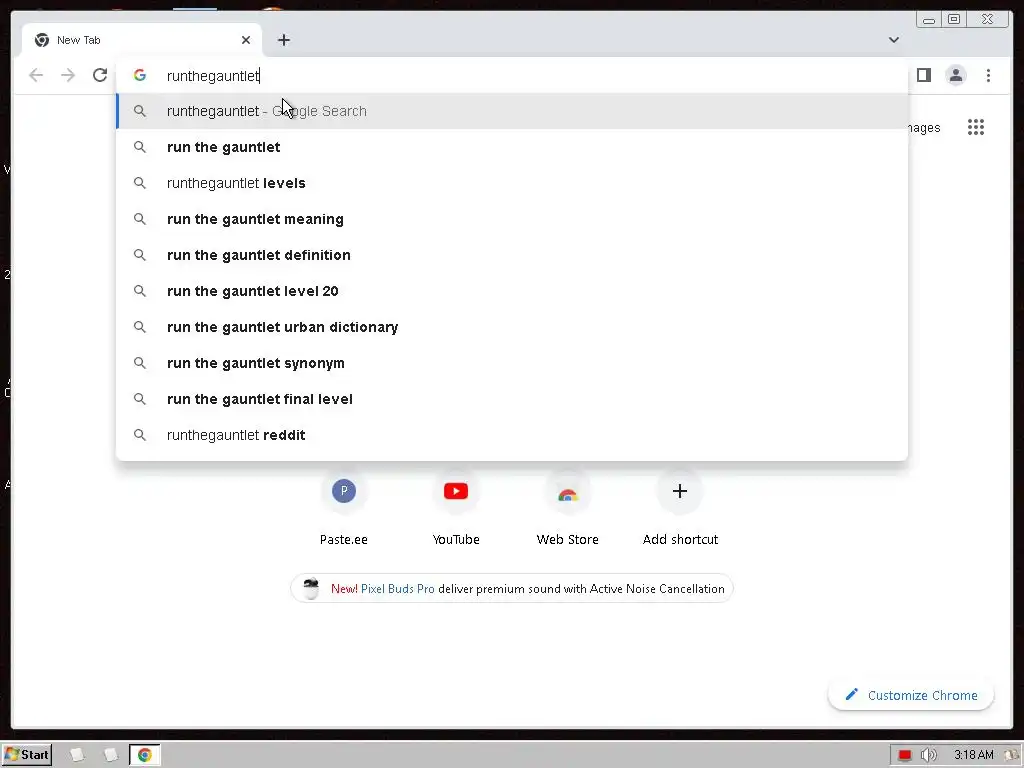Expand the tab search chevron

point(893,40)
